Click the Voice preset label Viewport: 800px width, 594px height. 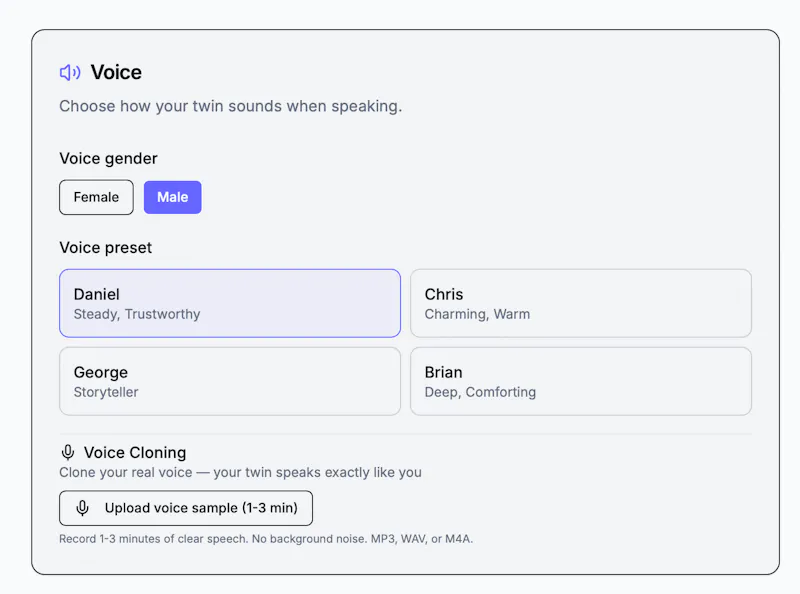(x=106, y=248)
